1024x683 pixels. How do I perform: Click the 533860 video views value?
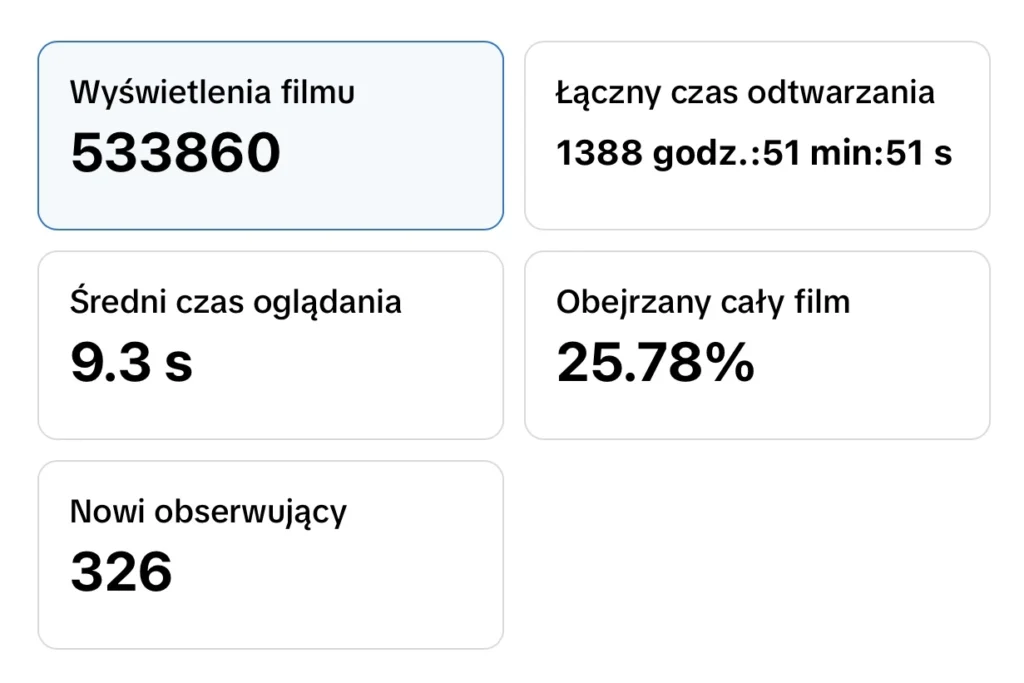175,153
